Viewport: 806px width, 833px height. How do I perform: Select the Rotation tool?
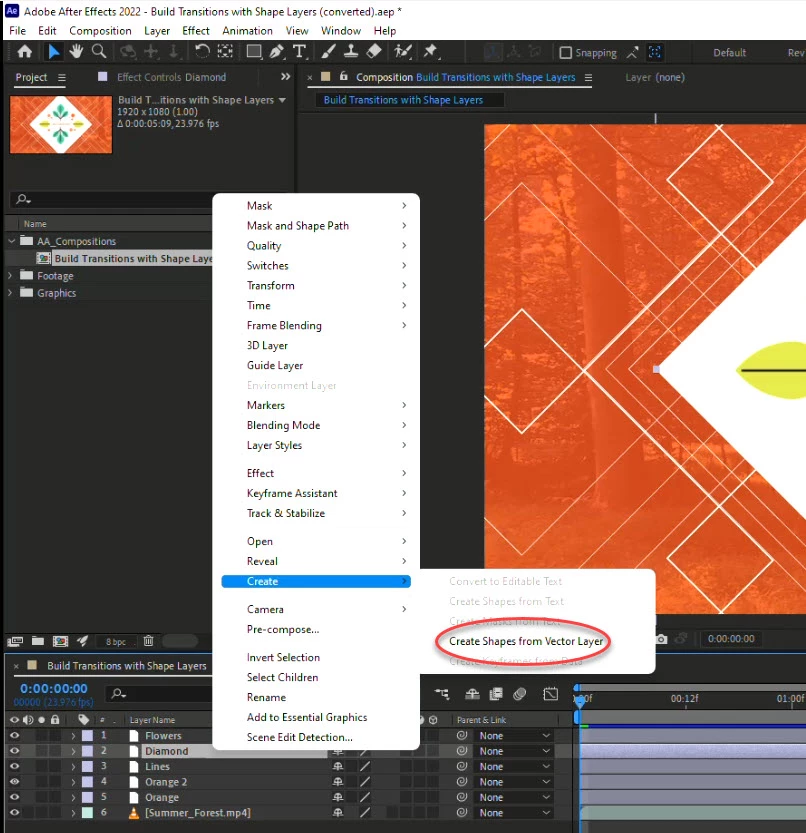202,52
